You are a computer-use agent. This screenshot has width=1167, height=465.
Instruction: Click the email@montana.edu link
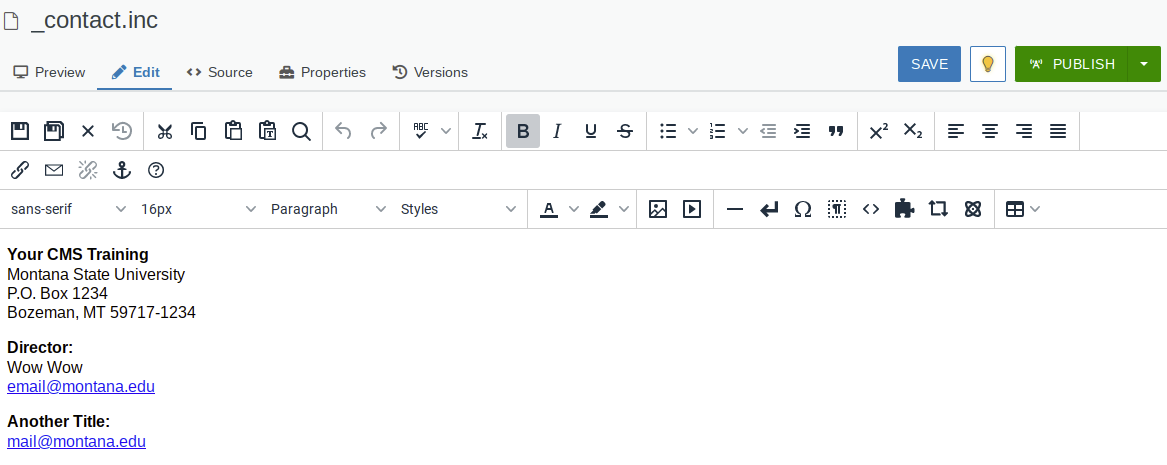tap(81, 387)
